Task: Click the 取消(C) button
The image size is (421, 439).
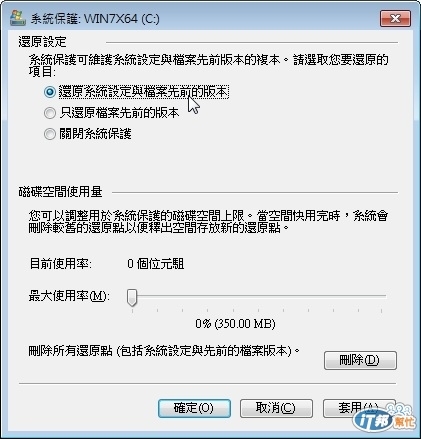Action: (276, 408)
